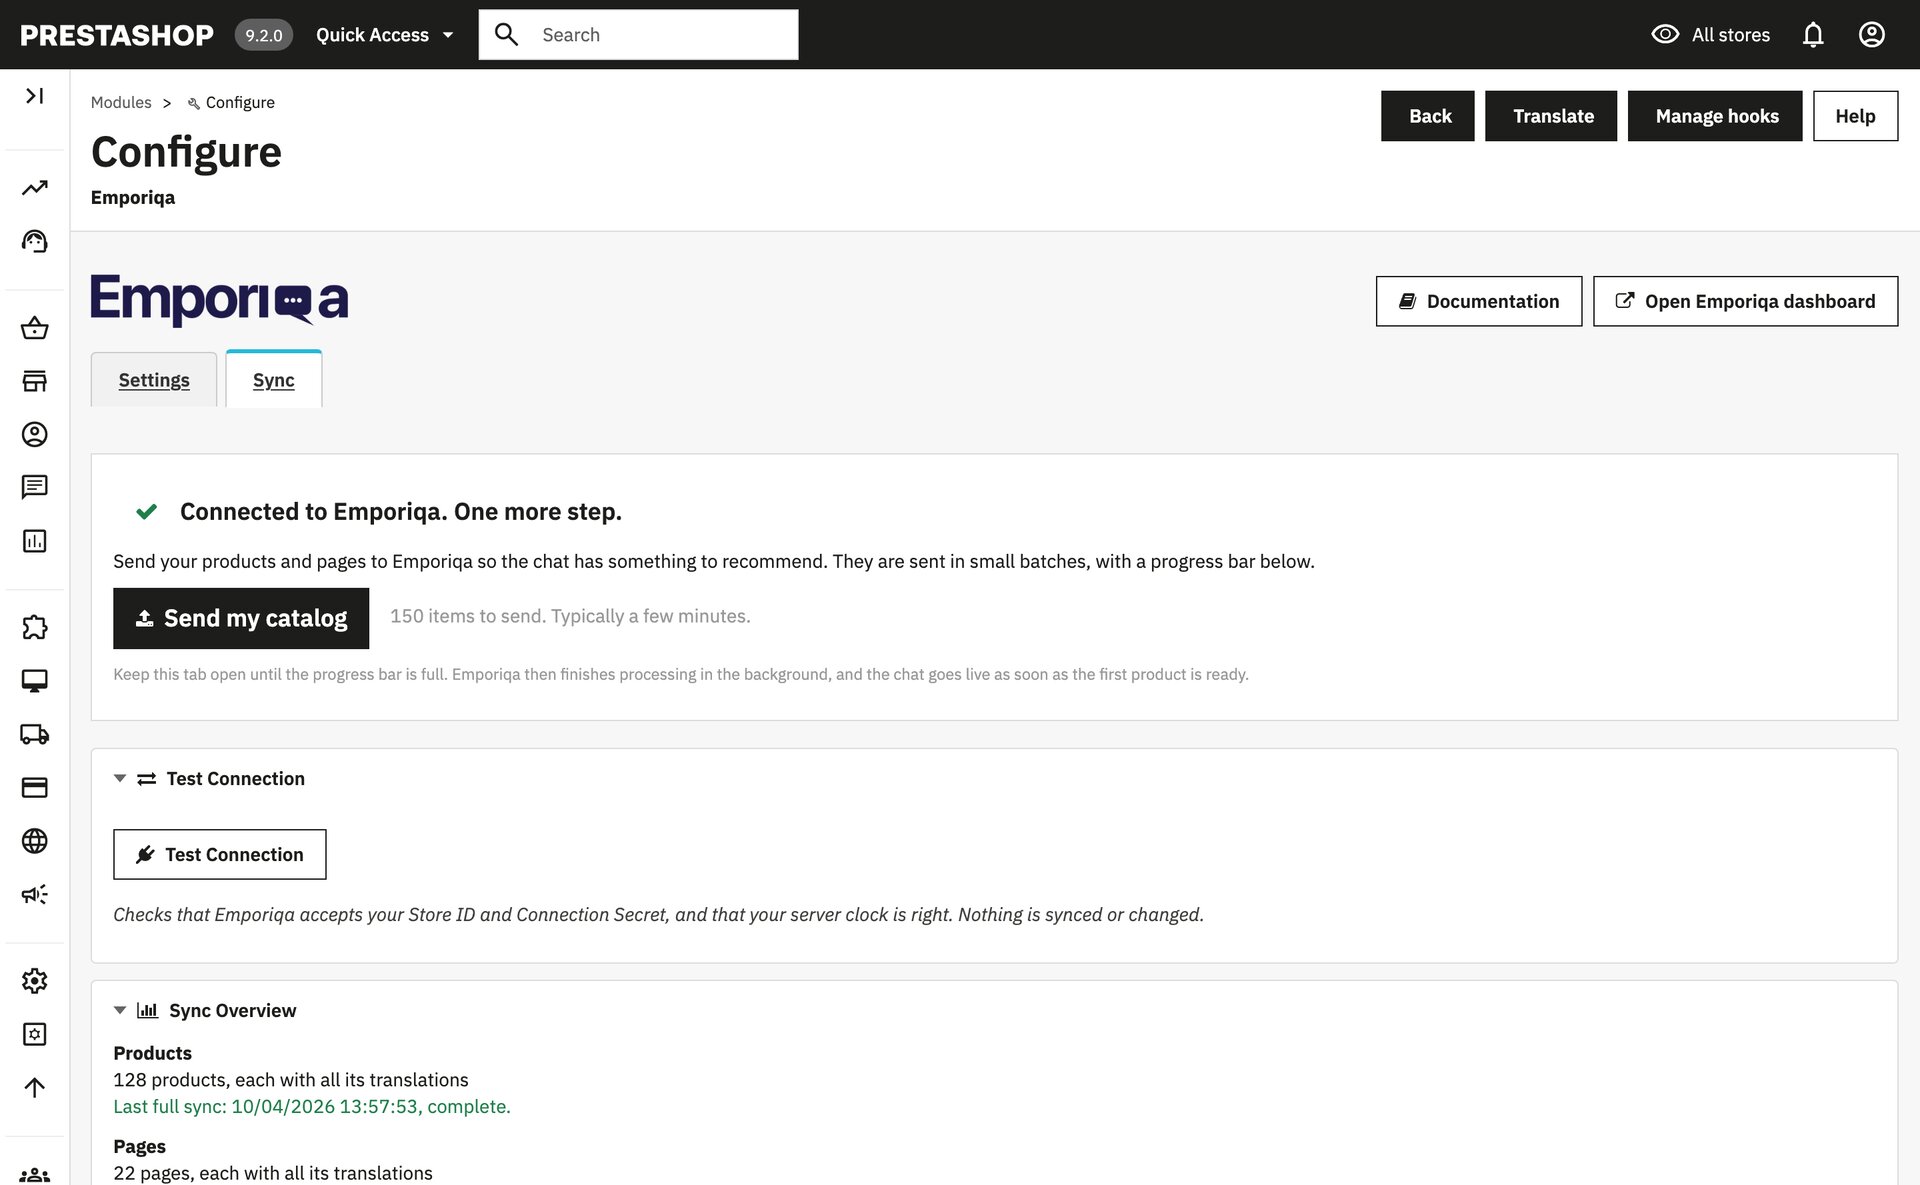Image resolution: width=1920 pixels, height=1185 pixels.
Task: Expand the sidebar navigation menu
Action: (35, 96)
